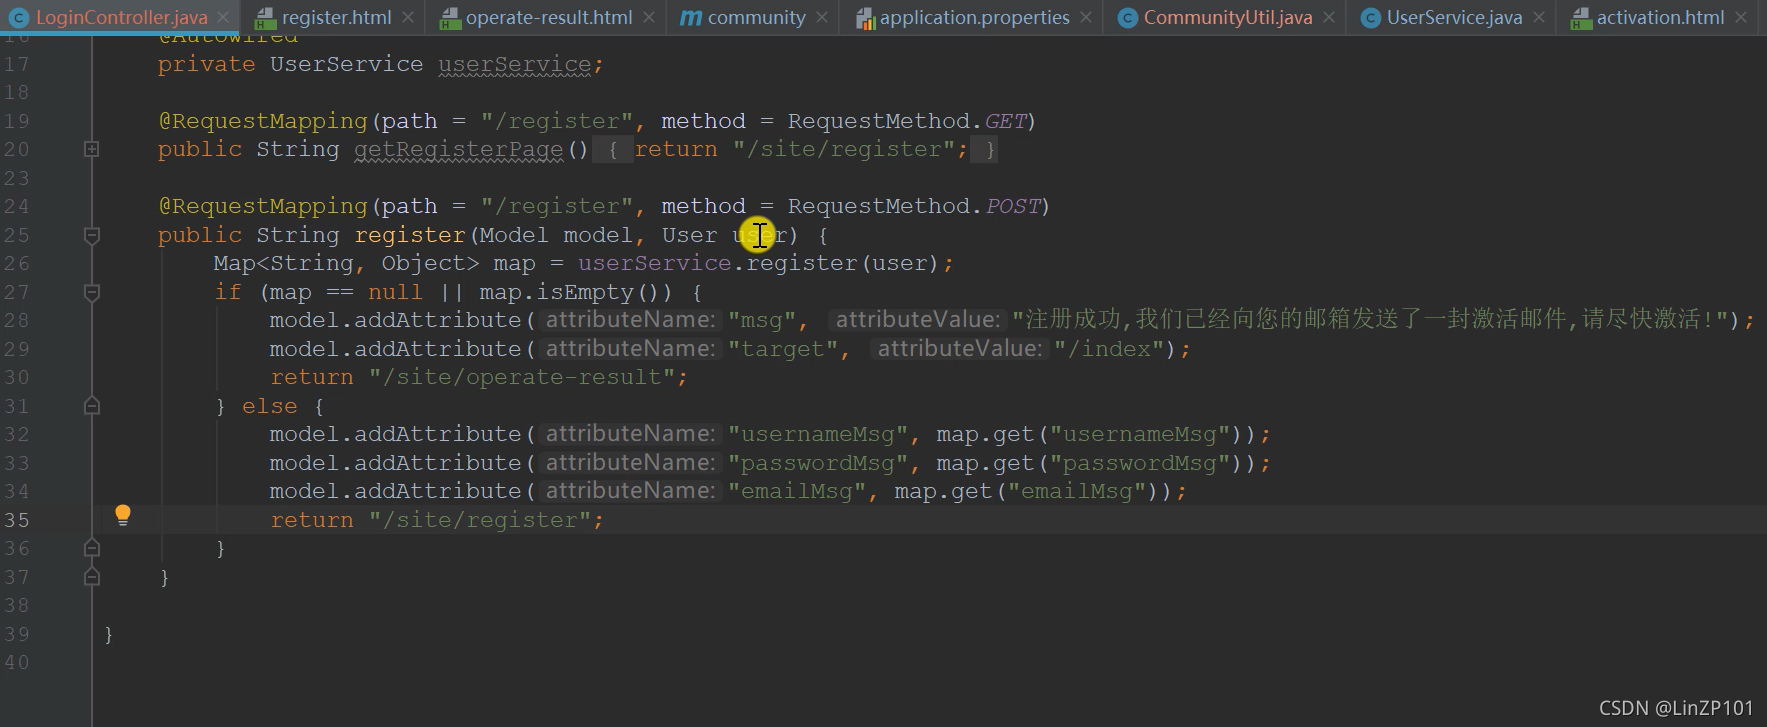Viewport: 1767px width, 727px height.
Task: Click the attributeName hint on line 28
Action: (x=630, y=320)
